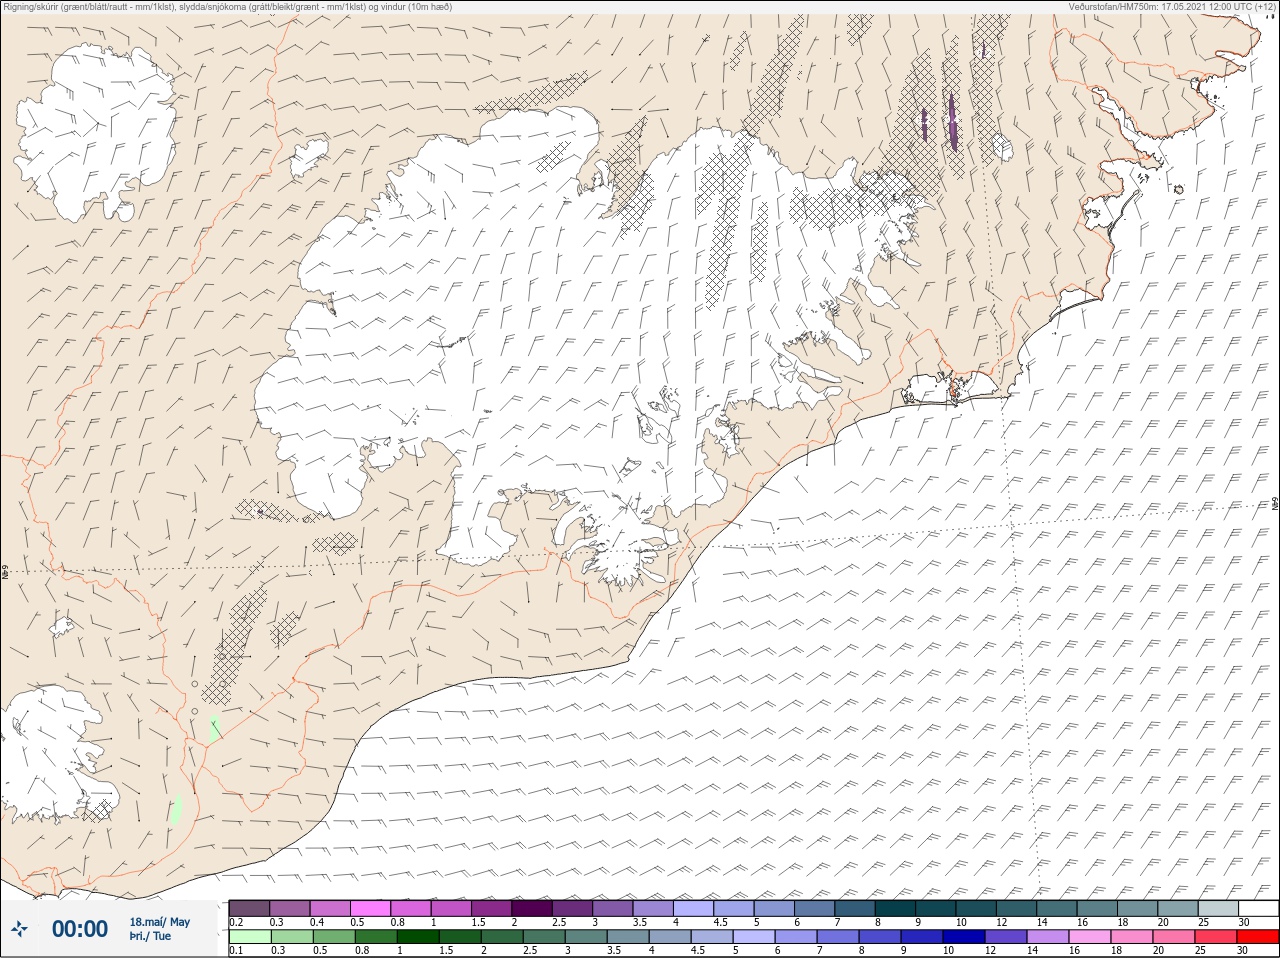This screenshot has height=958, width=1280.
Task: Pick the bright pink 0.5 swatch in upper legend
Action: pyautogui.click(x=370, y=908)
